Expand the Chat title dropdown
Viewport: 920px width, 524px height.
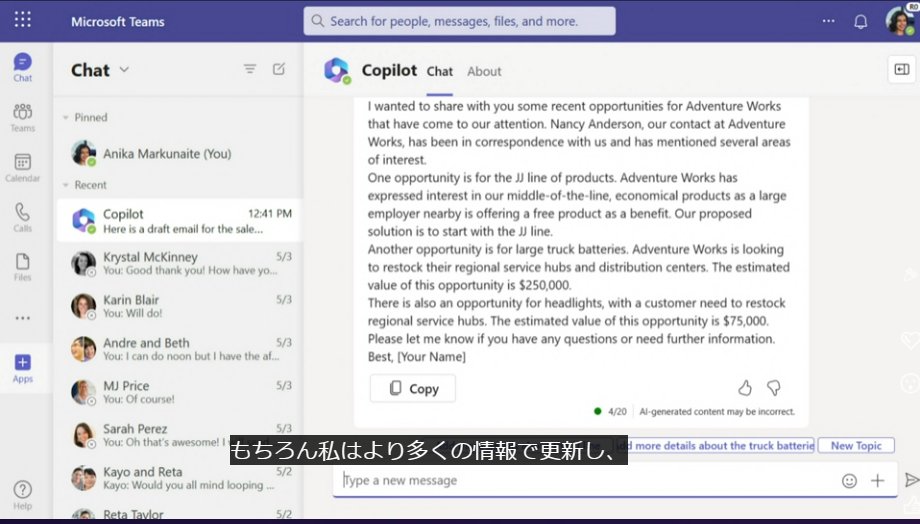(x=124, y=69)
